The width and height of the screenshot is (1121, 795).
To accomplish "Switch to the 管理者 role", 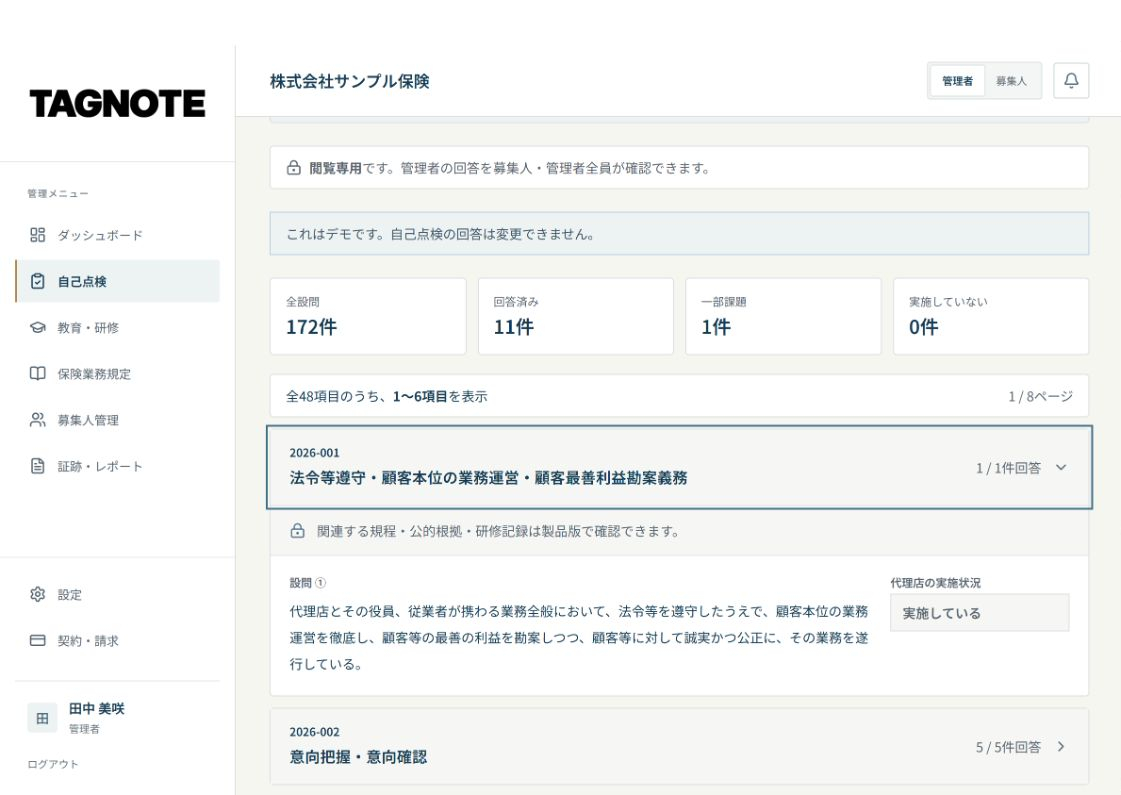I will pos(957,81).
